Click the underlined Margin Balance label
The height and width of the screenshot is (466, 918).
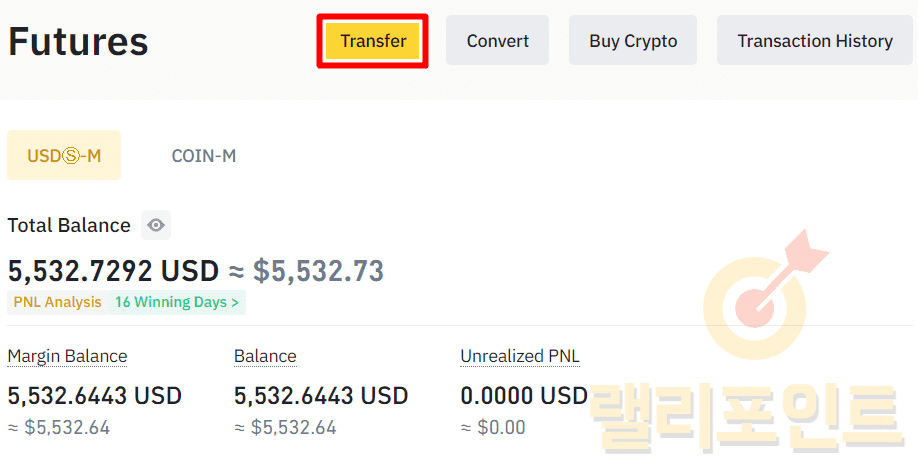point(67,356)
